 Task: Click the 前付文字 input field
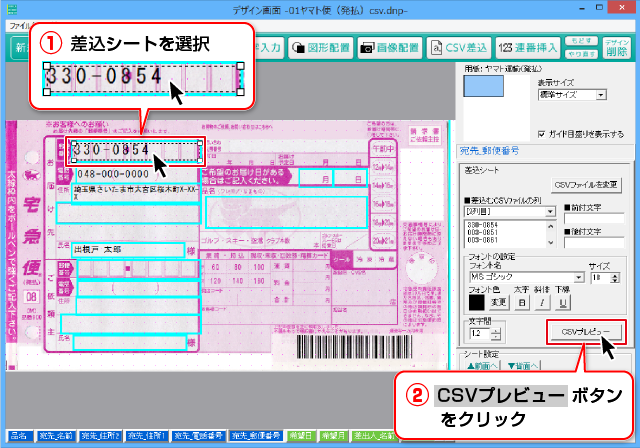point(594,218)
